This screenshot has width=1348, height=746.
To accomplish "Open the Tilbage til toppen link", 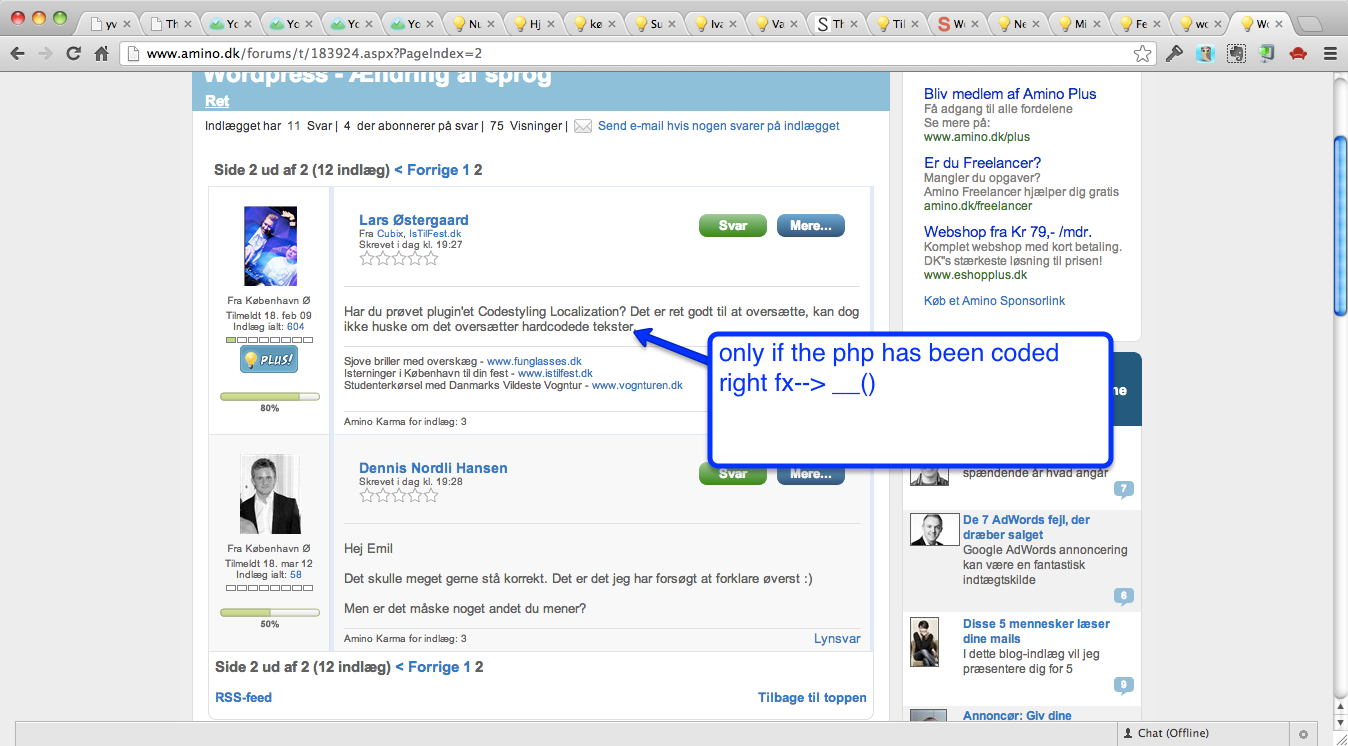I will 811,697.
